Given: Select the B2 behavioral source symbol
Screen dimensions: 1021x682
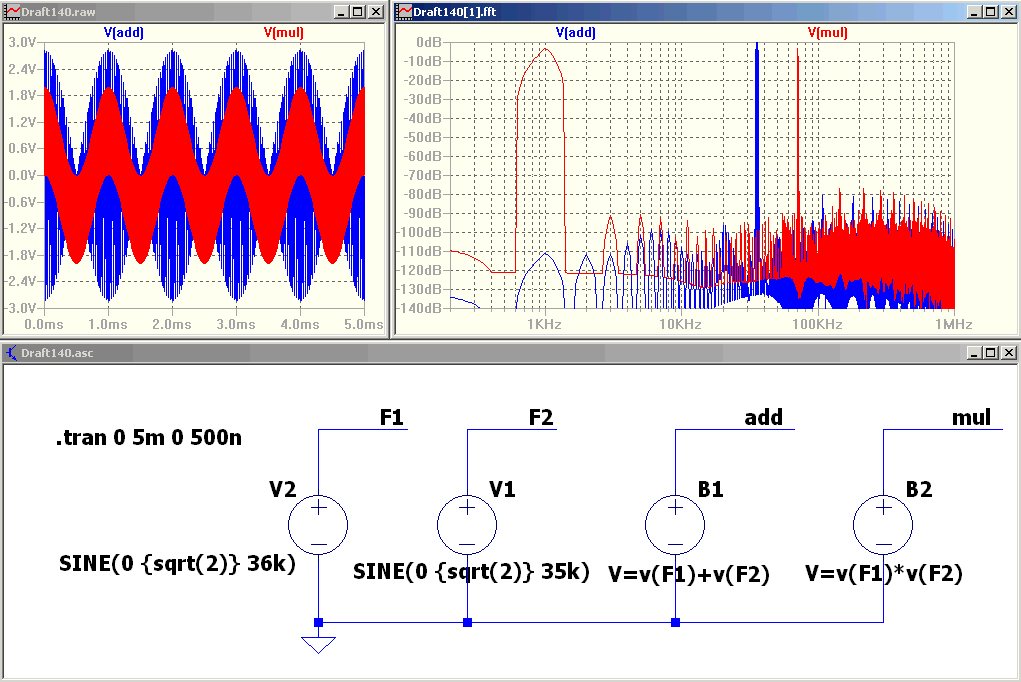Looking at the screenshot, I should tap(883, 525).
